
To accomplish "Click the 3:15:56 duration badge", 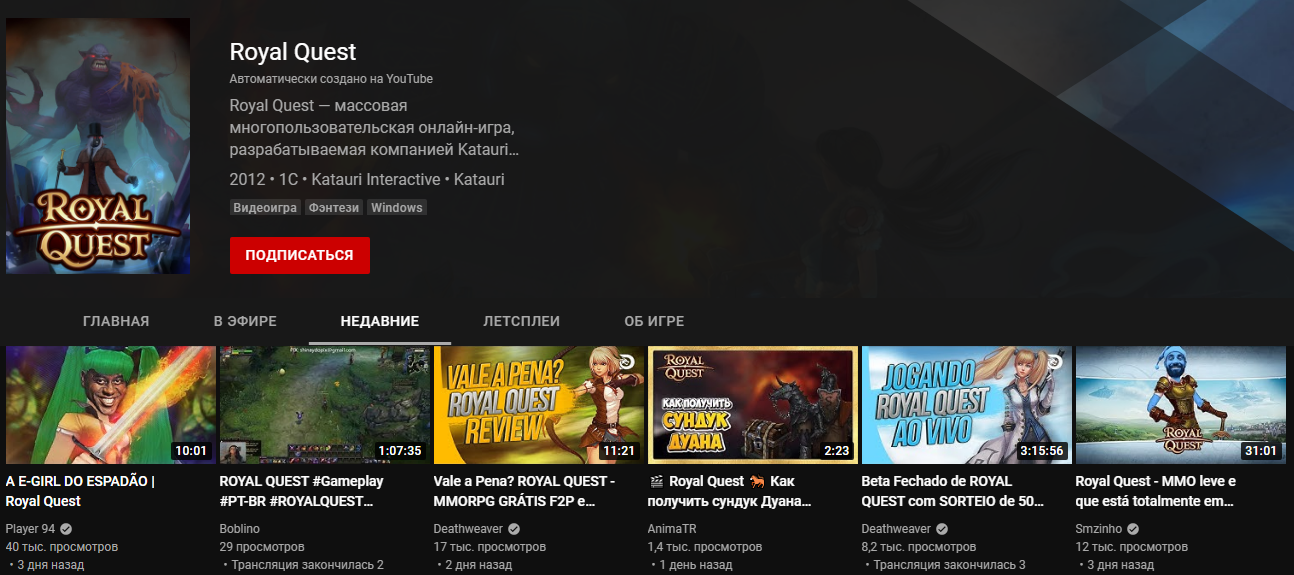I will pyautogui.click(x=1042, y=451).
